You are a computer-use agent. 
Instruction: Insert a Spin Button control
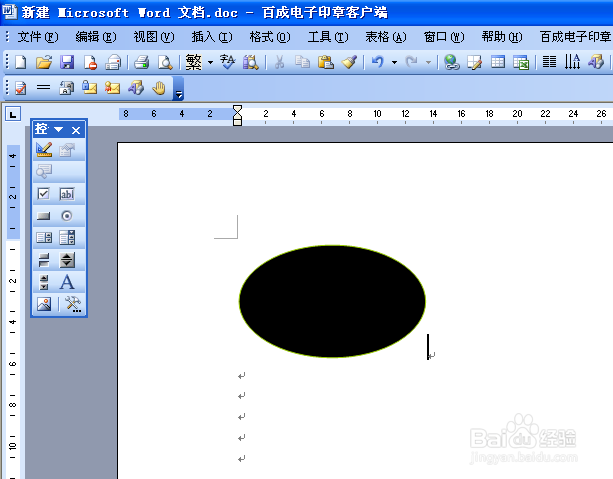tap(67, 260)
